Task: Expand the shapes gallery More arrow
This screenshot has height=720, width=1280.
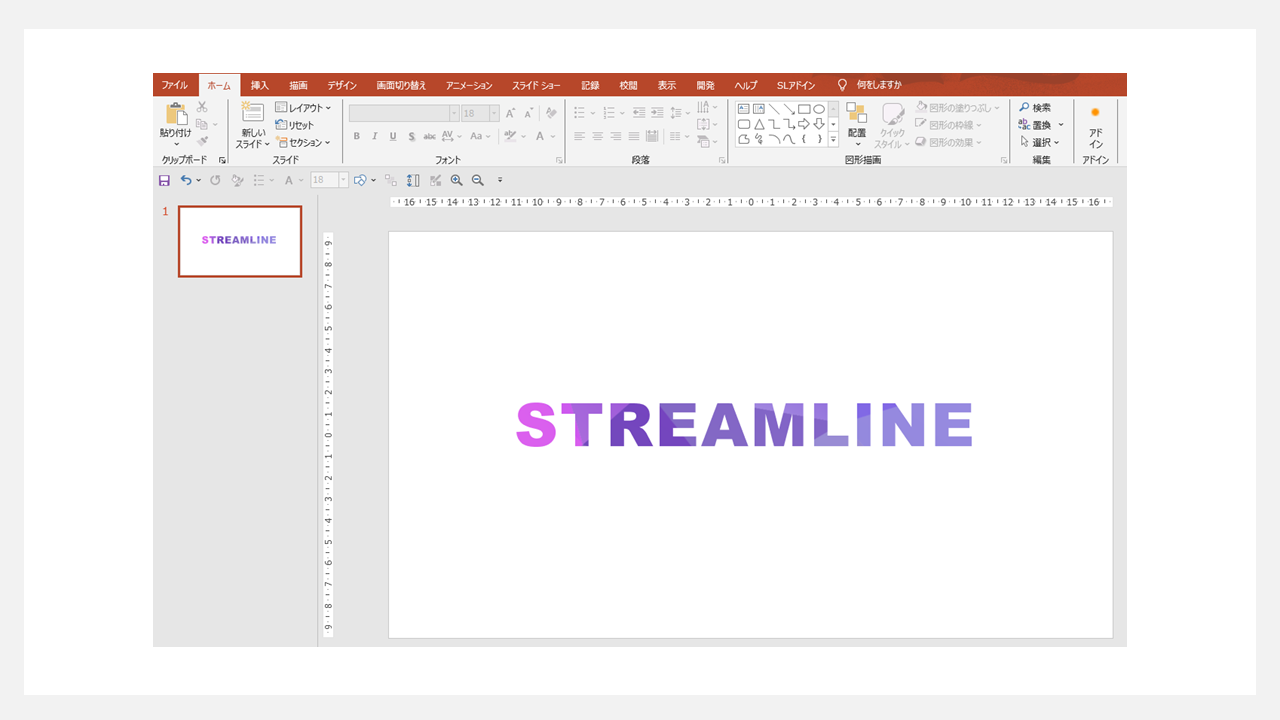Action: pos(833,140)
